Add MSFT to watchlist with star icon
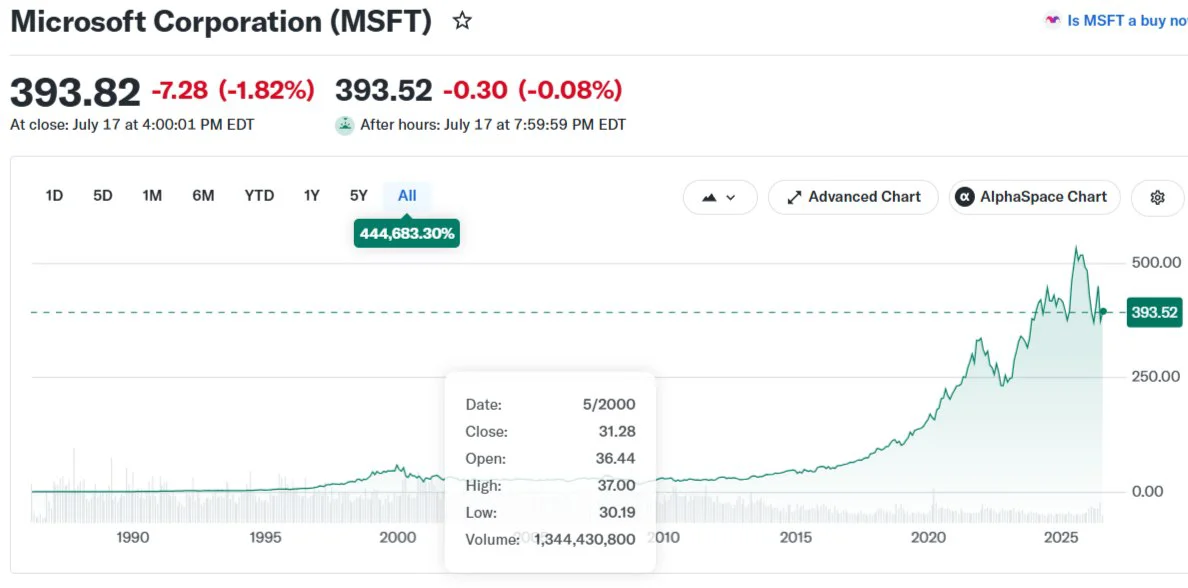The height and width of the screenshot is (588, 1188). [462, 21]
